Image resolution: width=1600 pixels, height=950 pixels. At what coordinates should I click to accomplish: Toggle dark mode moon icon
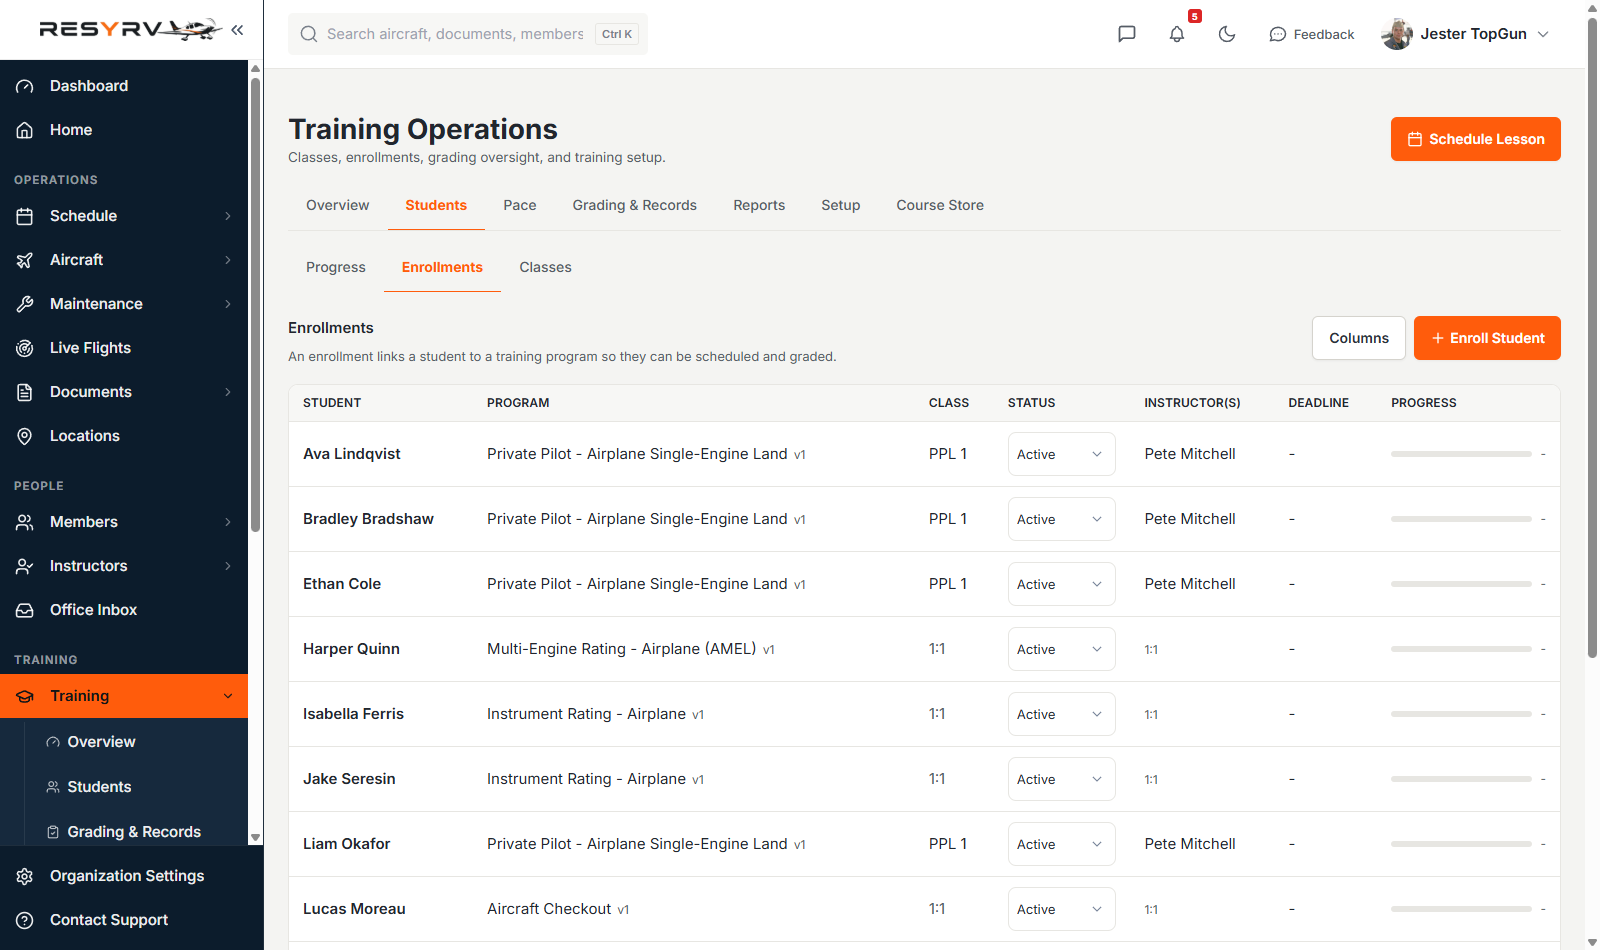tap(1227, 34)
